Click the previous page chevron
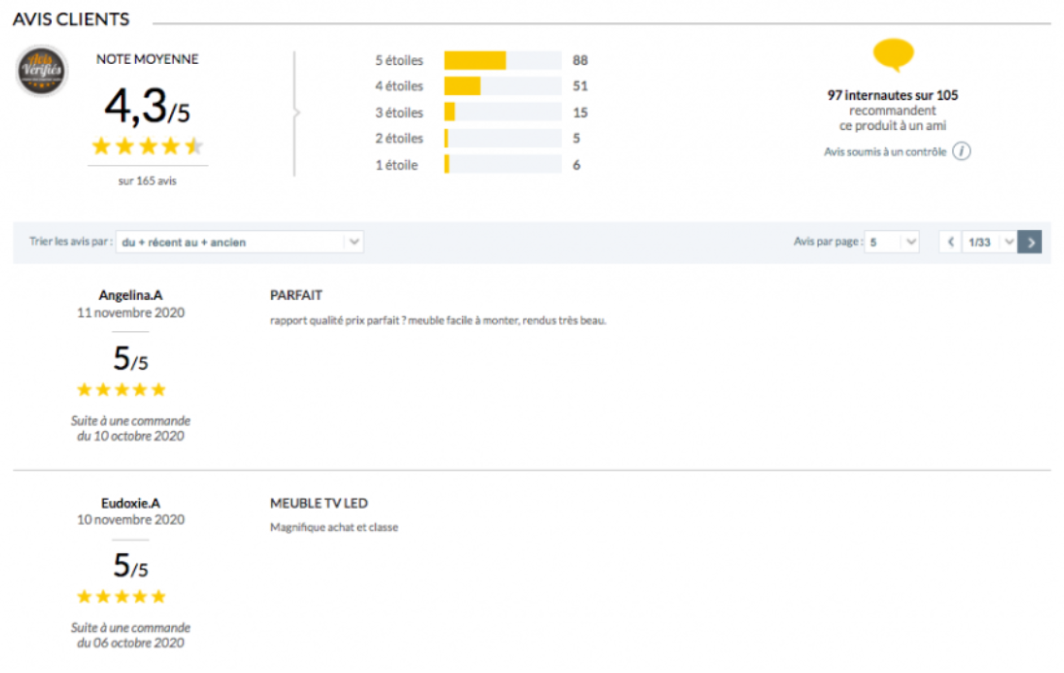 click(x=950, y=242)
